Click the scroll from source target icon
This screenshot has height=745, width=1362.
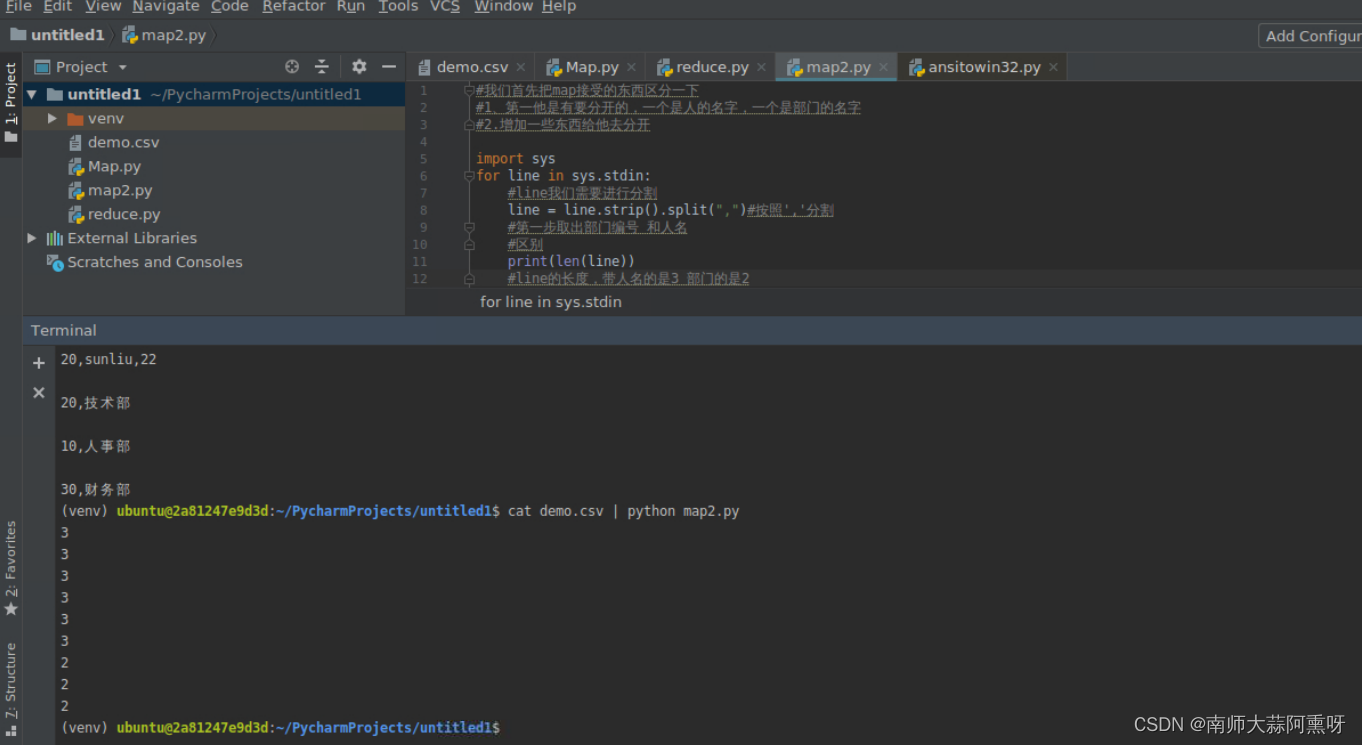(292, 67)
